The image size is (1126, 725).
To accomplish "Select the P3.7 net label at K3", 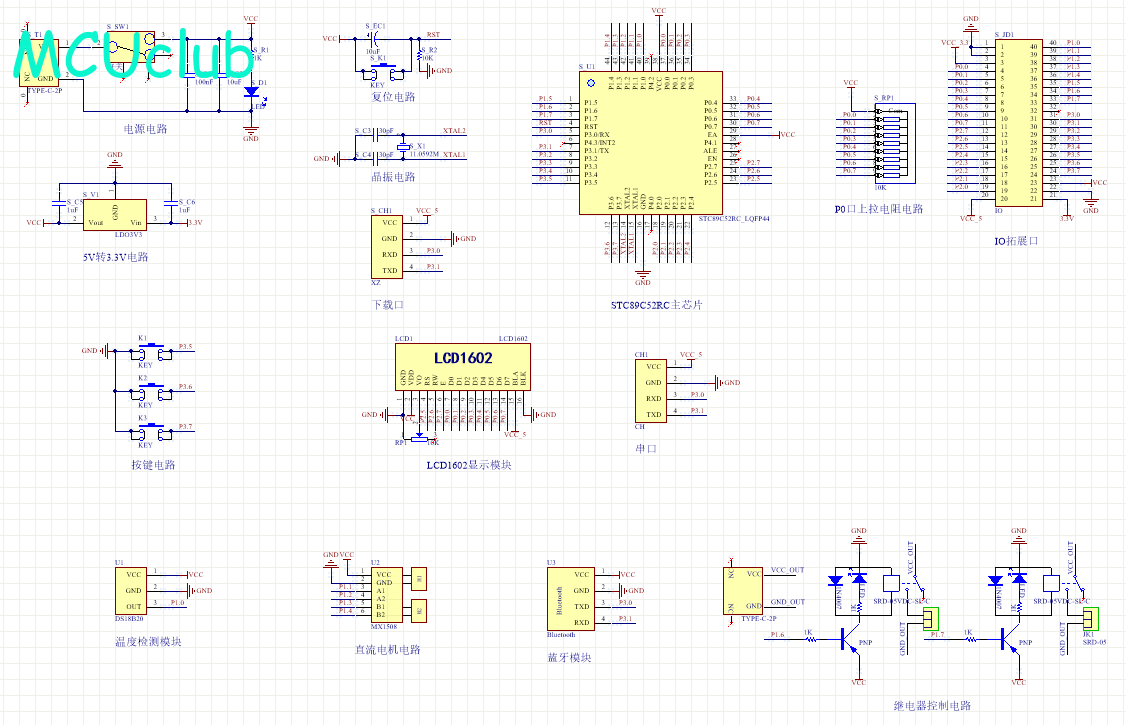I will pos(185,427).
